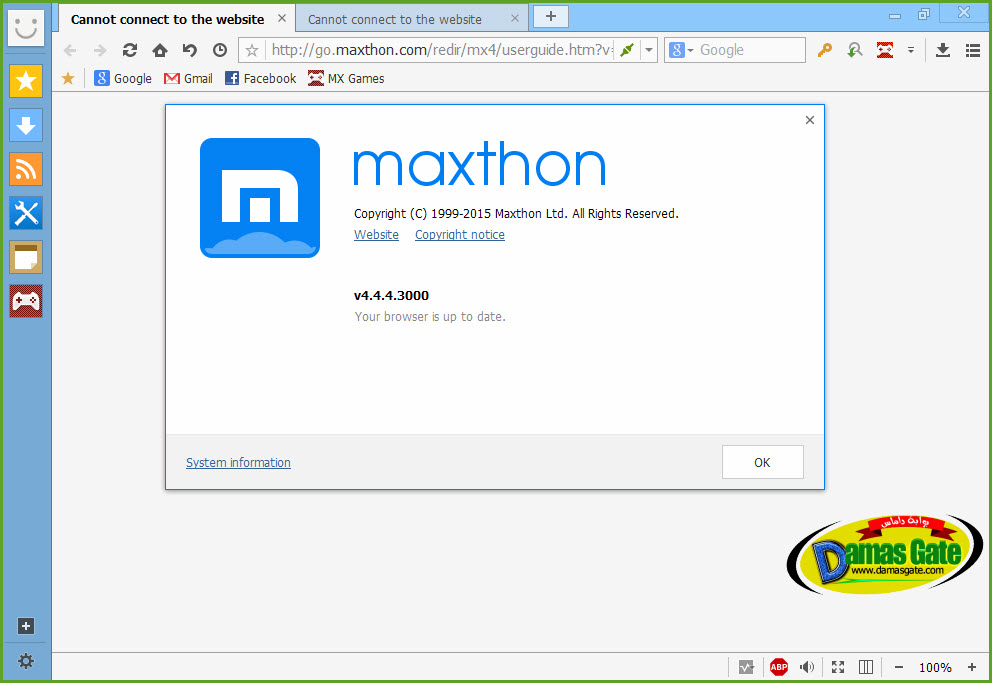Image resolution: width=992 pixels, height=683 pixels.
Task: Mute page sound in status bar
Action: click(x=807, y=667)
